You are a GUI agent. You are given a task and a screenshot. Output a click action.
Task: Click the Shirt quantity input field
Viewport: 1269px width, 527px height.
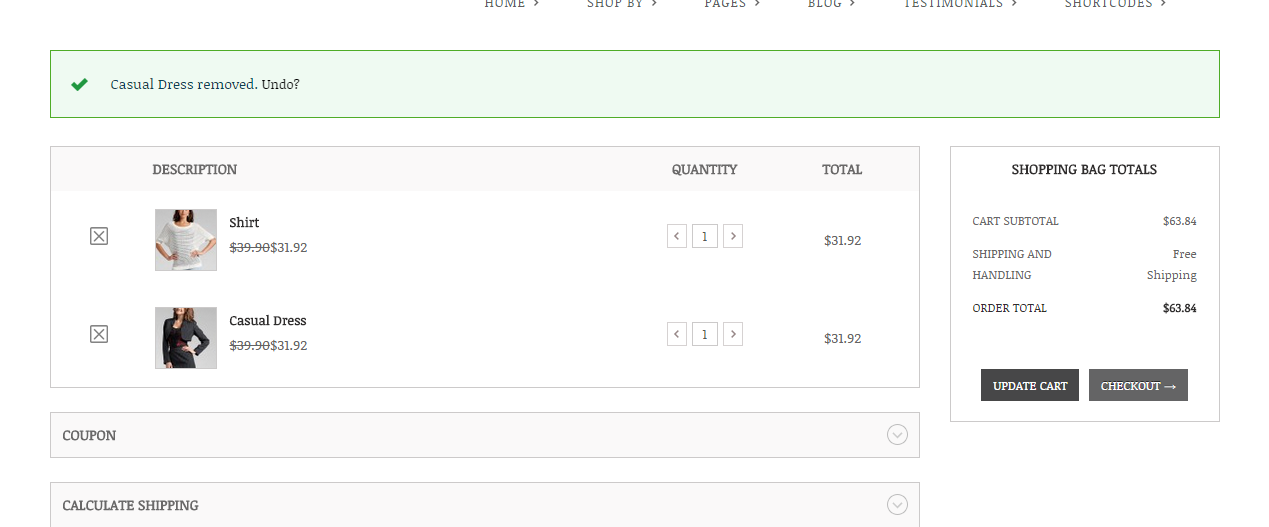click(x=705, y=236)
